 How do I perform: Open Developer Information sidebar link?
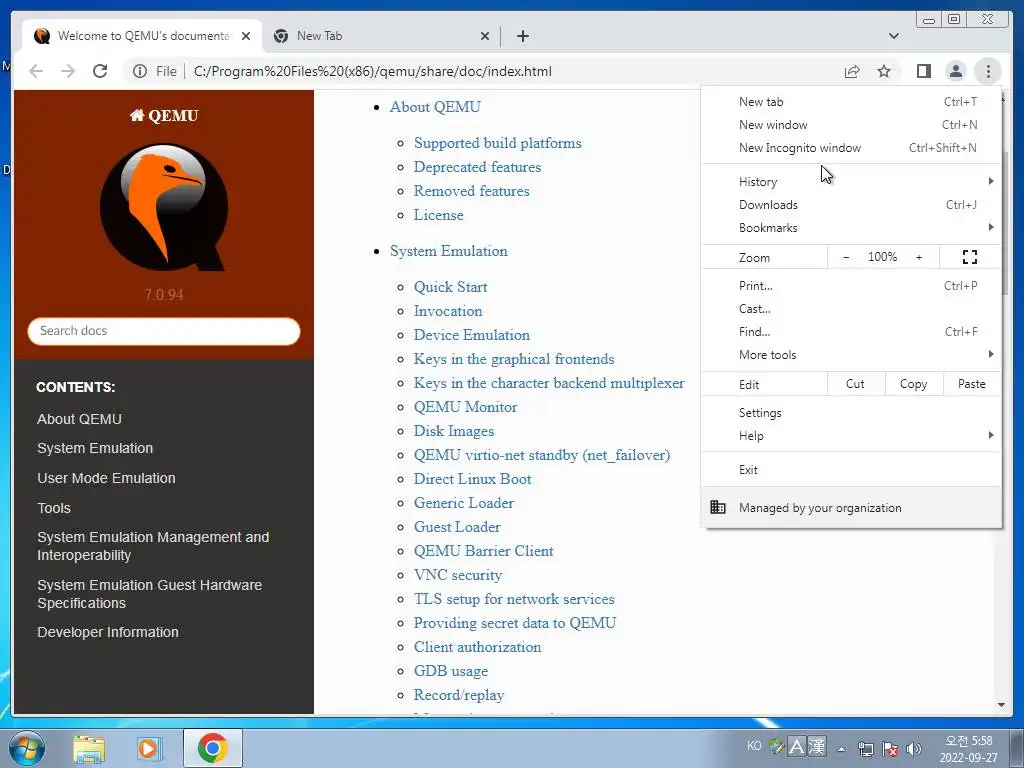(x=108, y=632)
